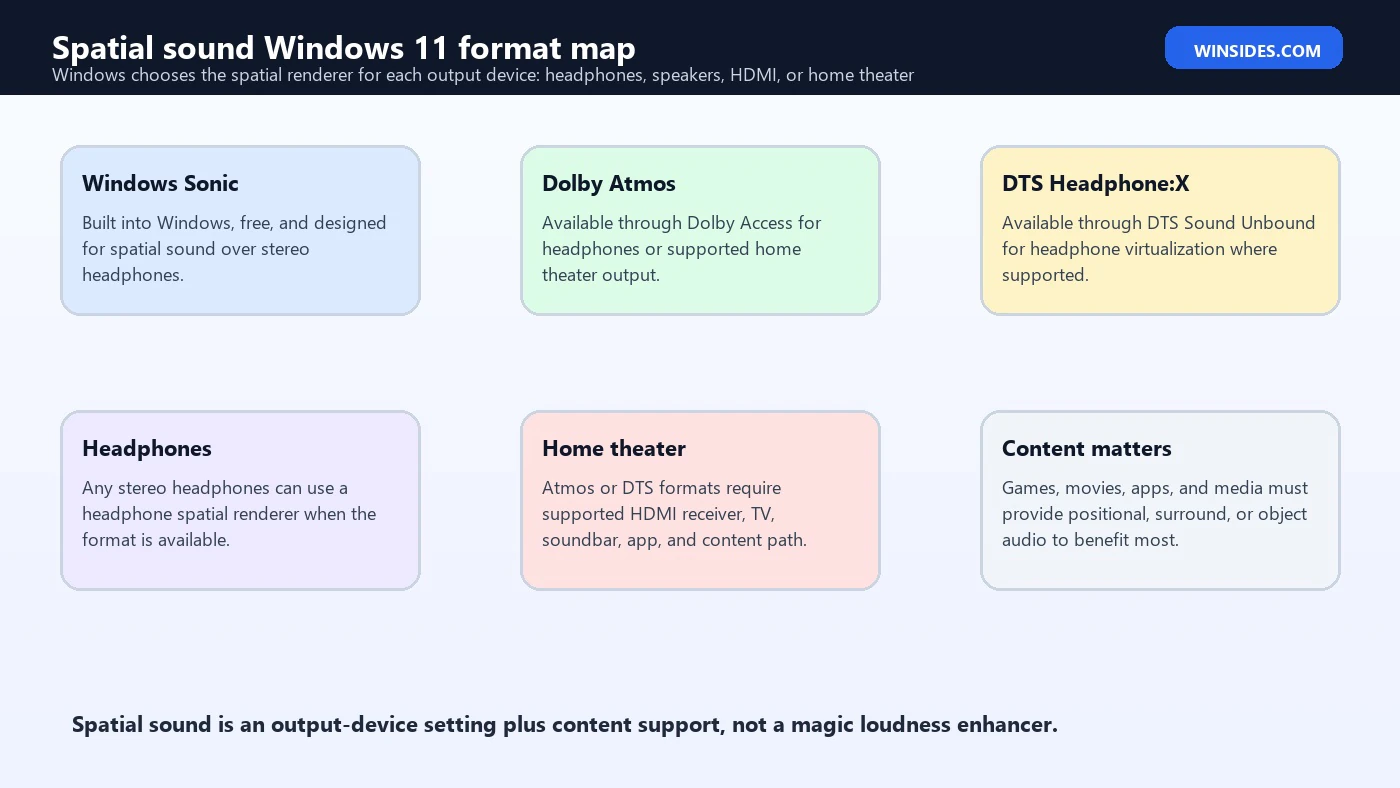
Task: Click the WINSIDES.COM button
Action: point(1253,48)
